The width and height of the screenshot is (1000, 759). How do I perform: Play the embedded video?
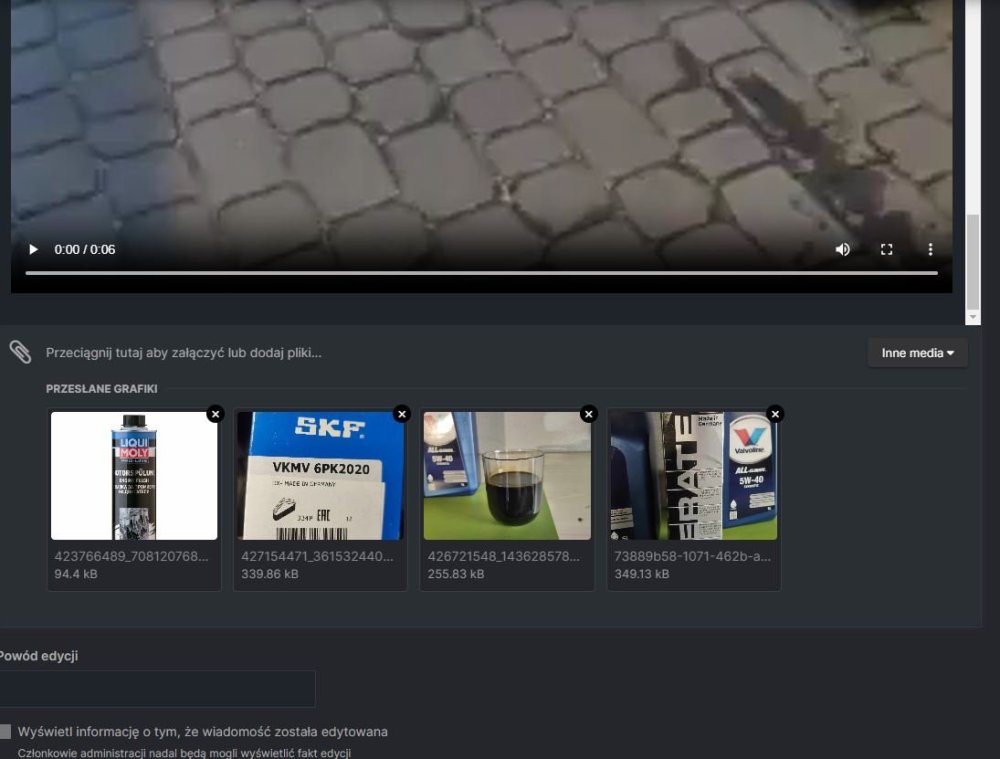click(x=33, y=250)
